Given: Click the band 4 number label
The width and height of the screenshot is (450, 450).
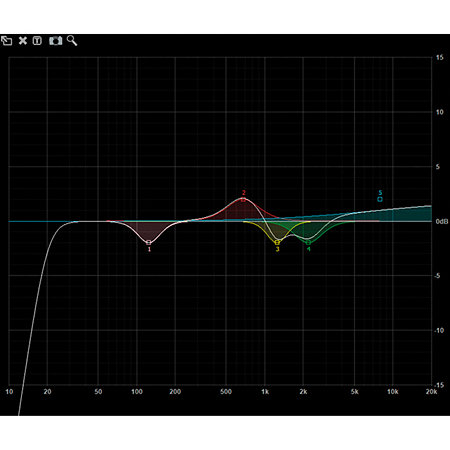Looking at the screenshot, I should click(x=309, y=249).
